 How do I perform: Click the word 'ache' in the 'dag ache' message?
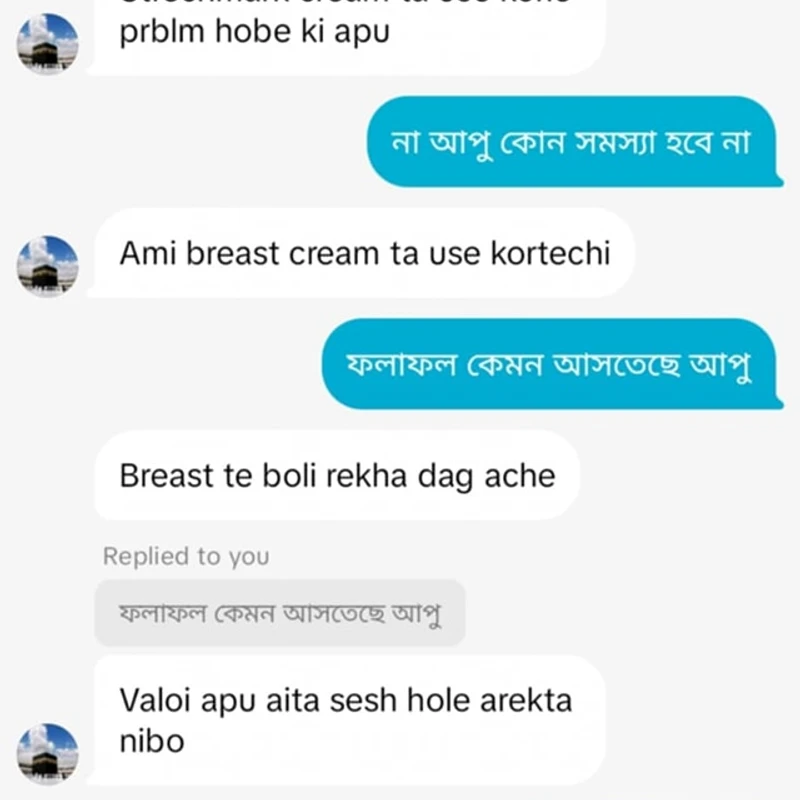(519, 476)
